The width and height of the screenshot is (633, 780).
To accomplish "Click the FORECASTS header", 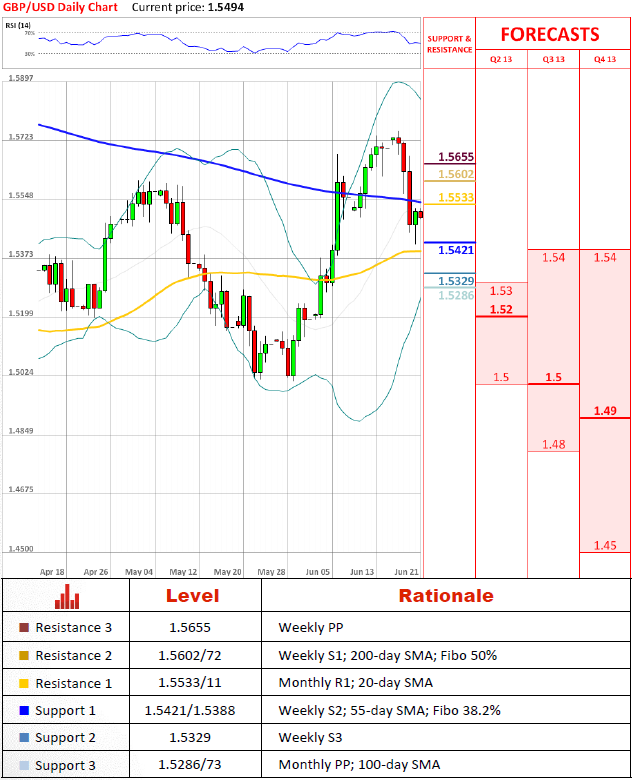I will coord(550,34).
